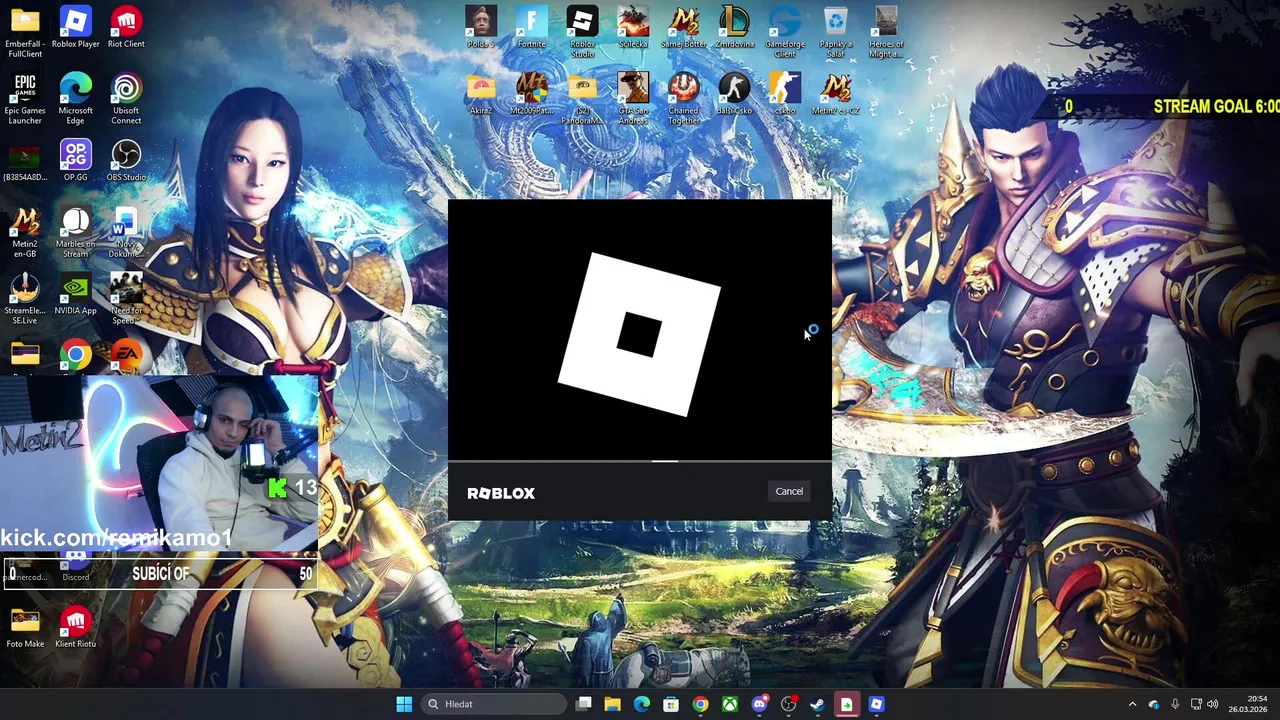Open Scilecka desktop shortcut
This screenshot has height=720, width=1280.
coord(633,27)
